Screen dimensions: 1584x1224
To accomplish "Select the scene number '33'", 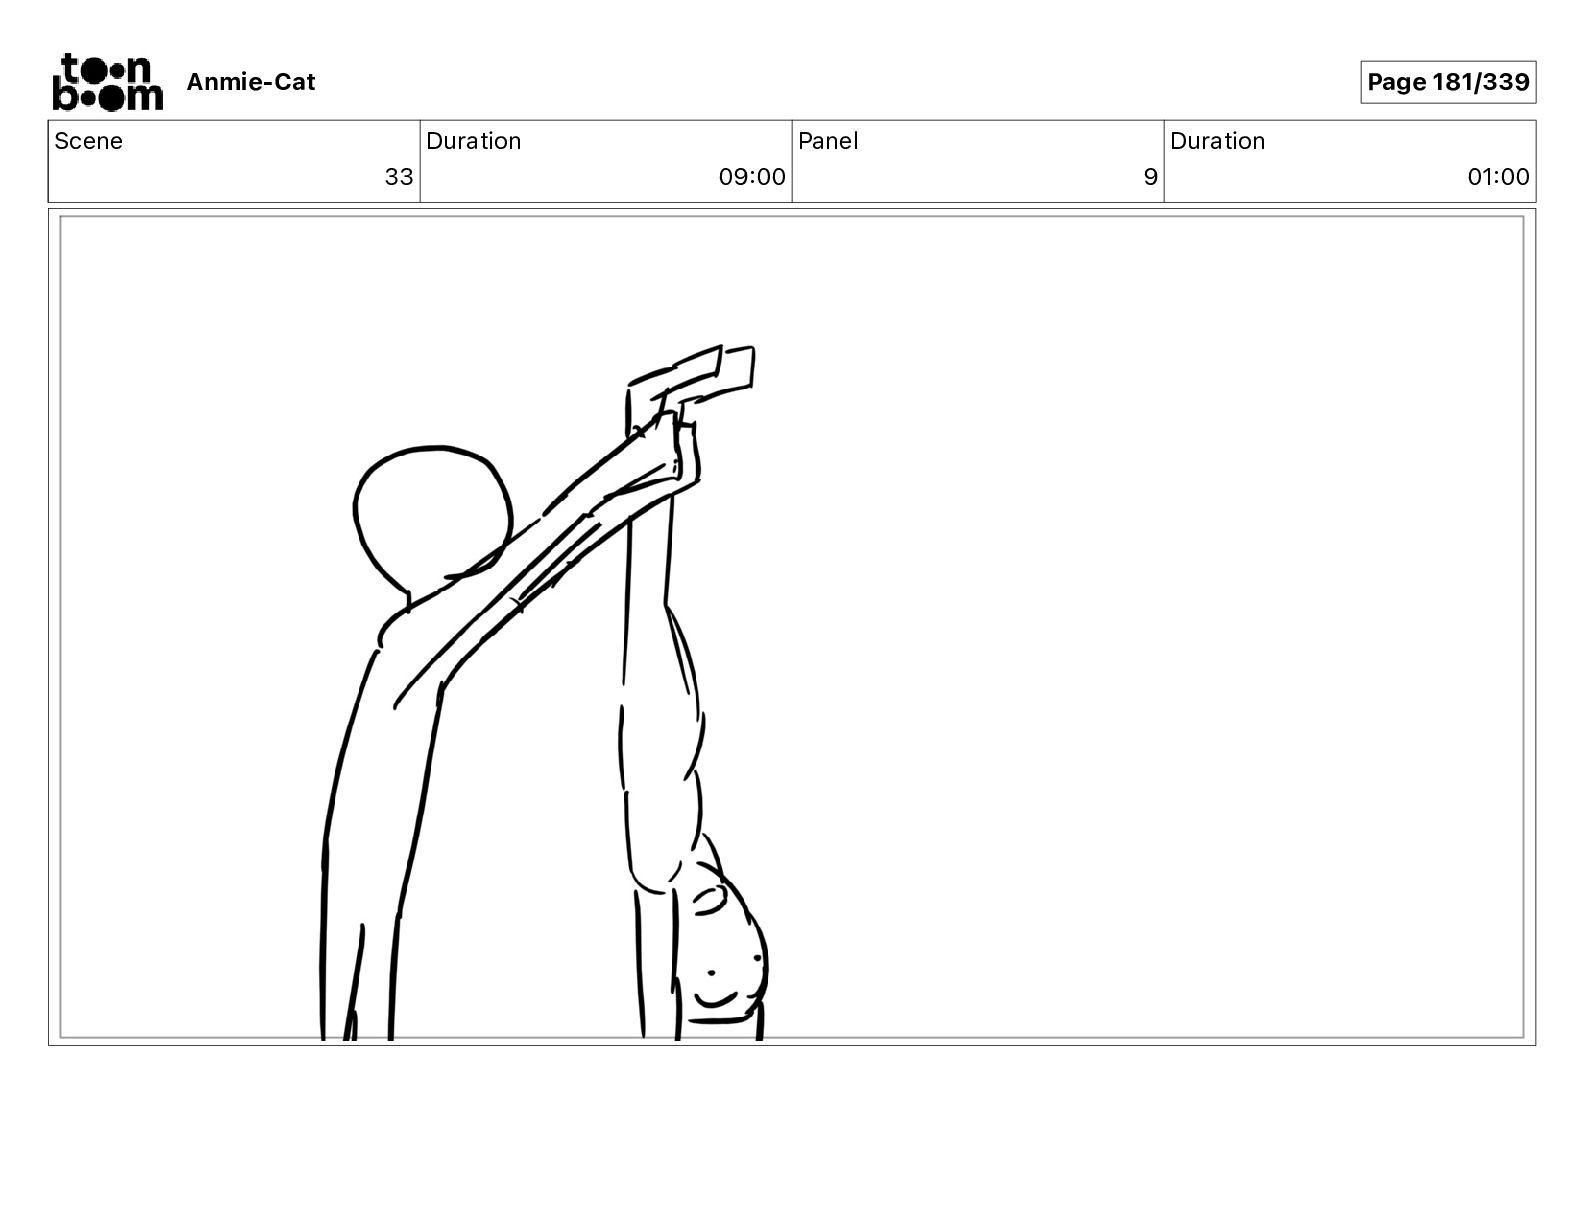I will click(x=399, y=177).
